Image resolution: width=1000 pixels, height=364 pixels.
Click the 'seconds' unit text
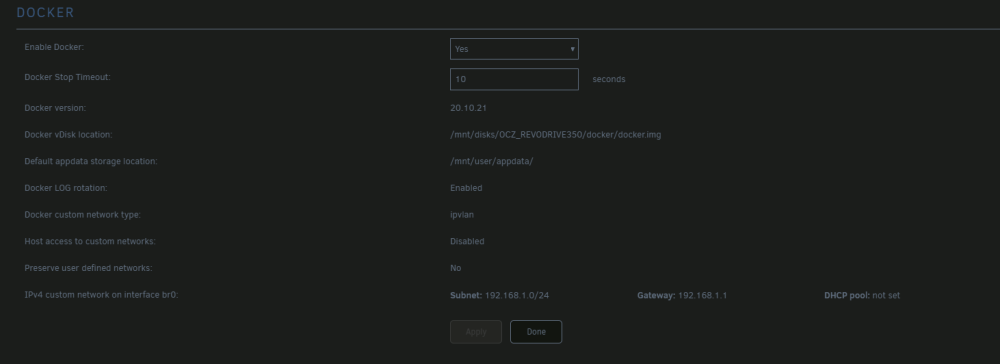(608, 80)
